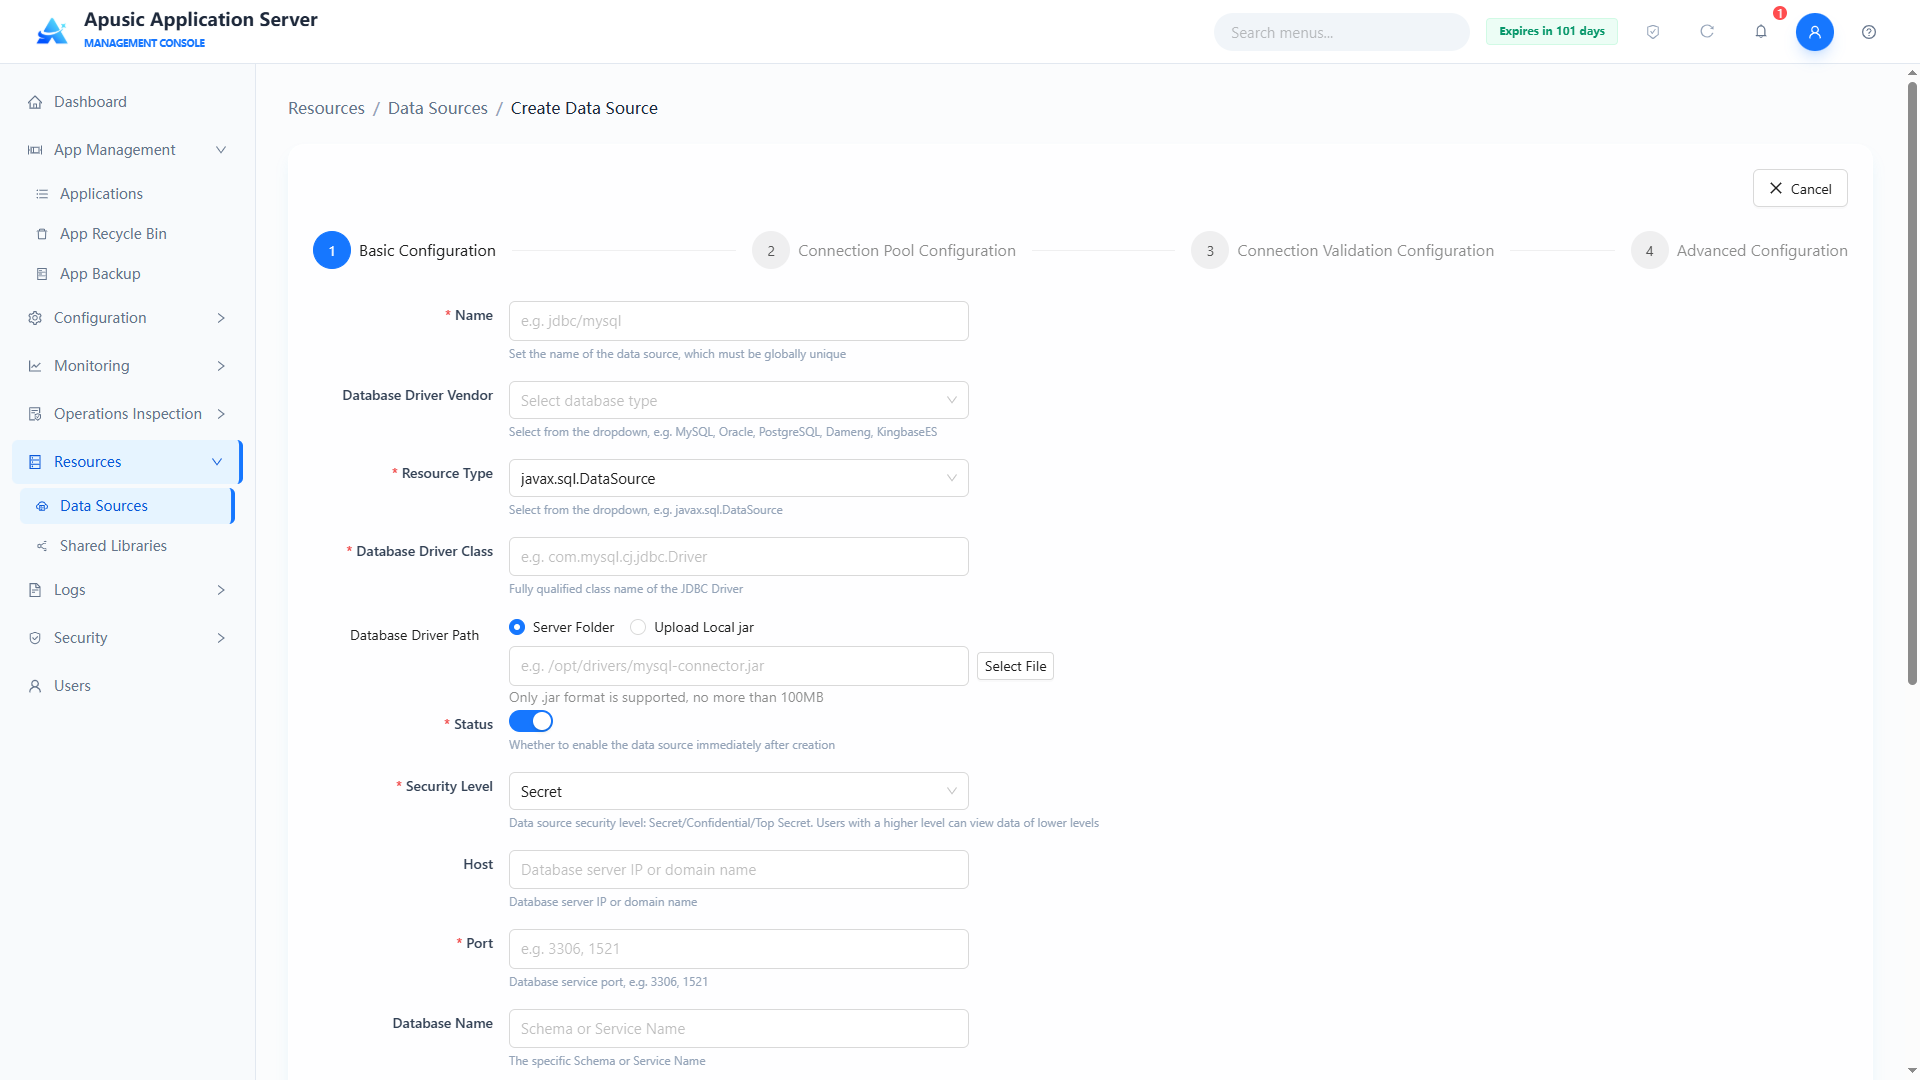
Task: Expand the Configuration menu chevron
Action: 221,318
